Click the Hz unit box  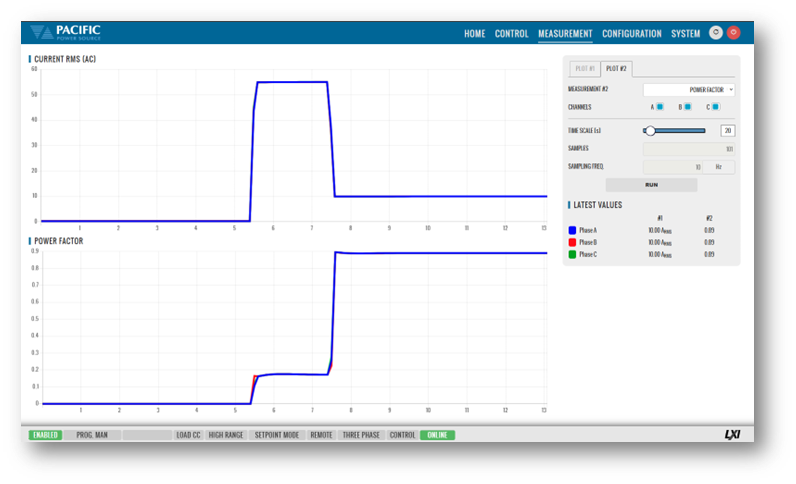pyautogui.click(x=719, y=167)
